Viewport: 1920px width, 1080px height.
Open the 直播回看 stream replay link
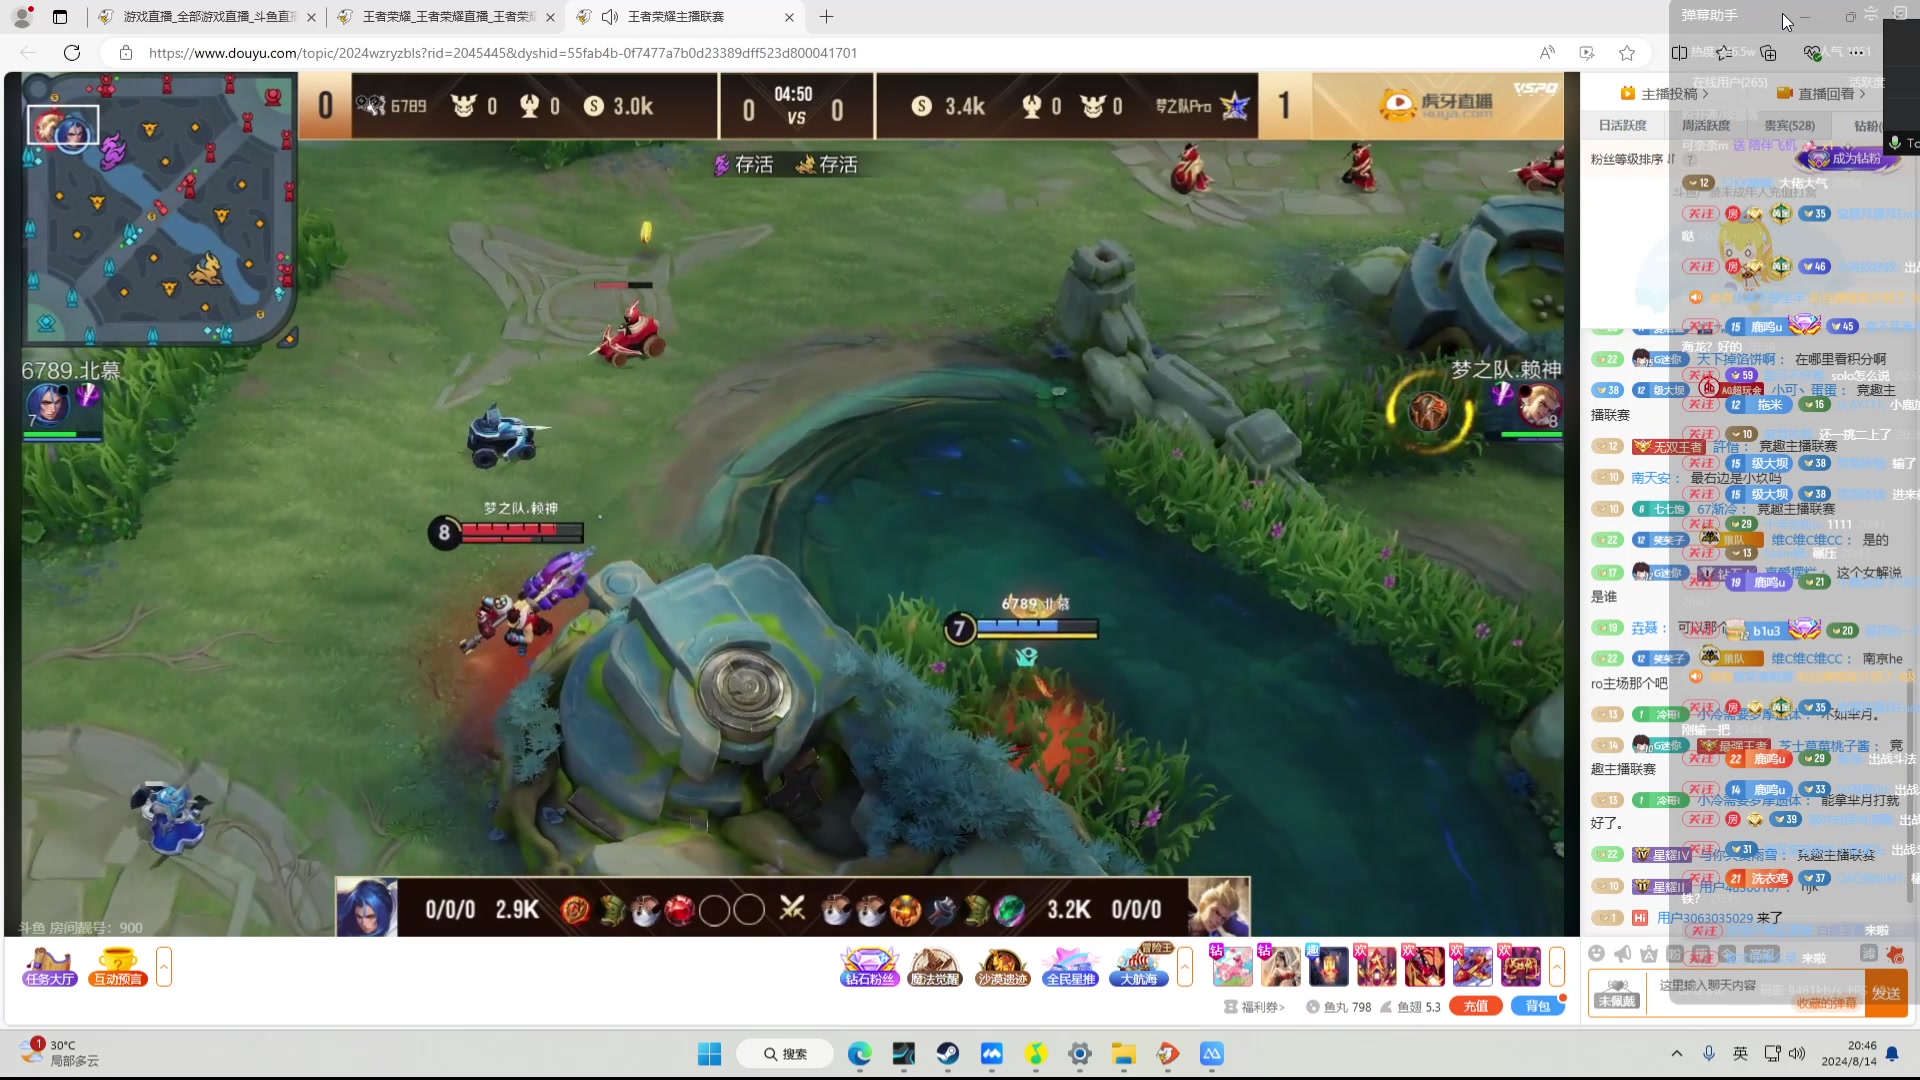(1821, 93)
